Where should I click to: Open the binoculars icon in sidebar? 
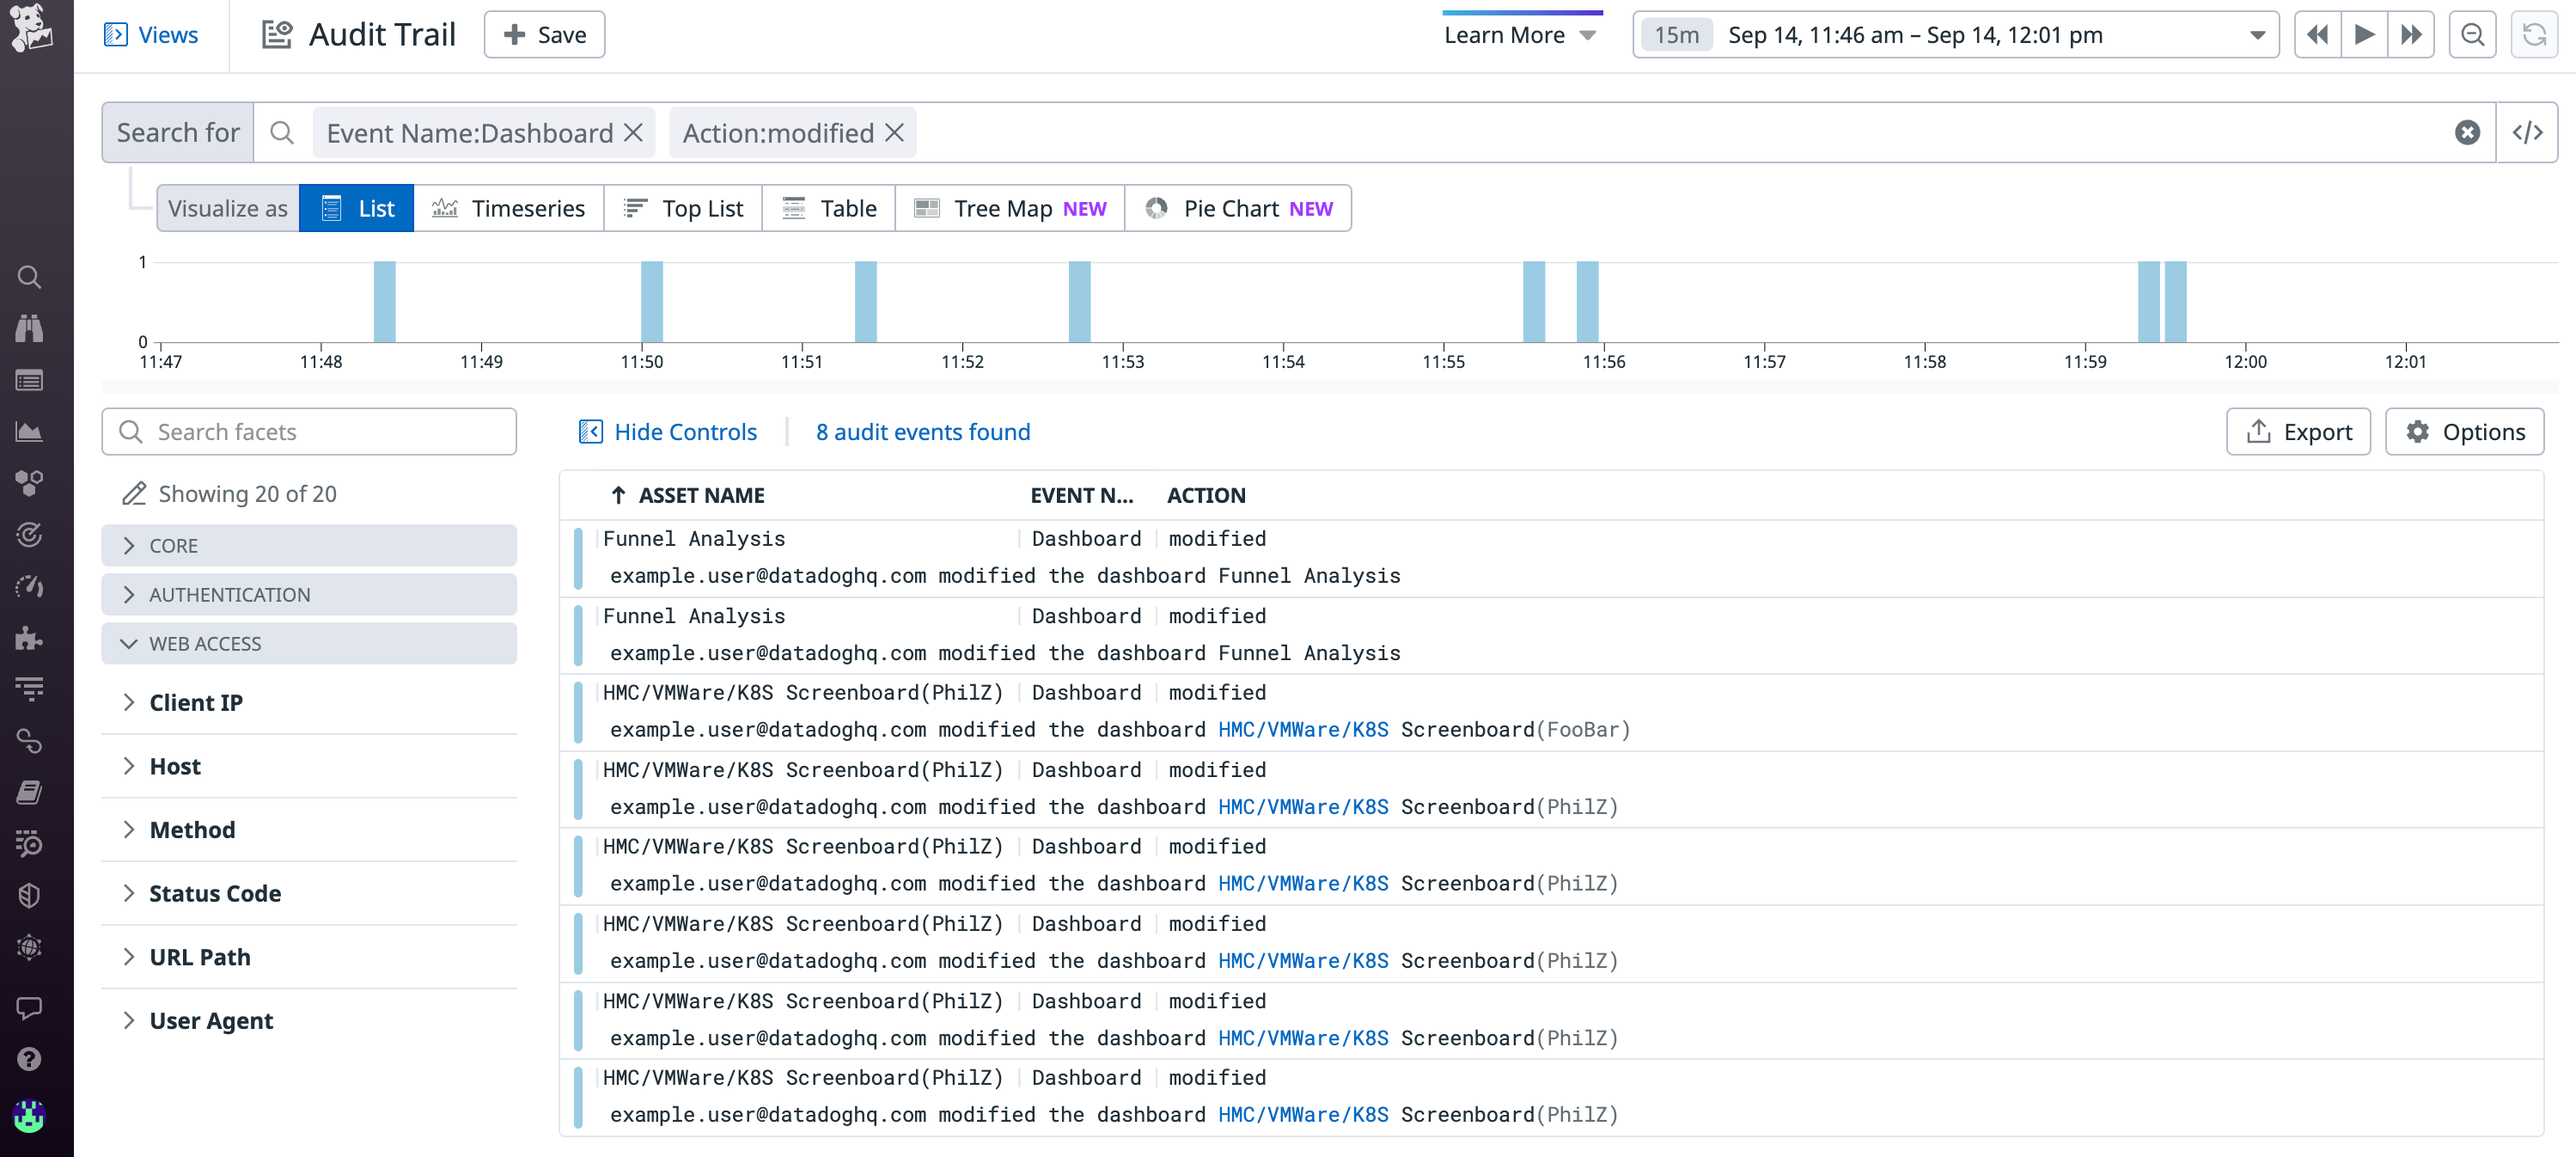tap(29, 328)
